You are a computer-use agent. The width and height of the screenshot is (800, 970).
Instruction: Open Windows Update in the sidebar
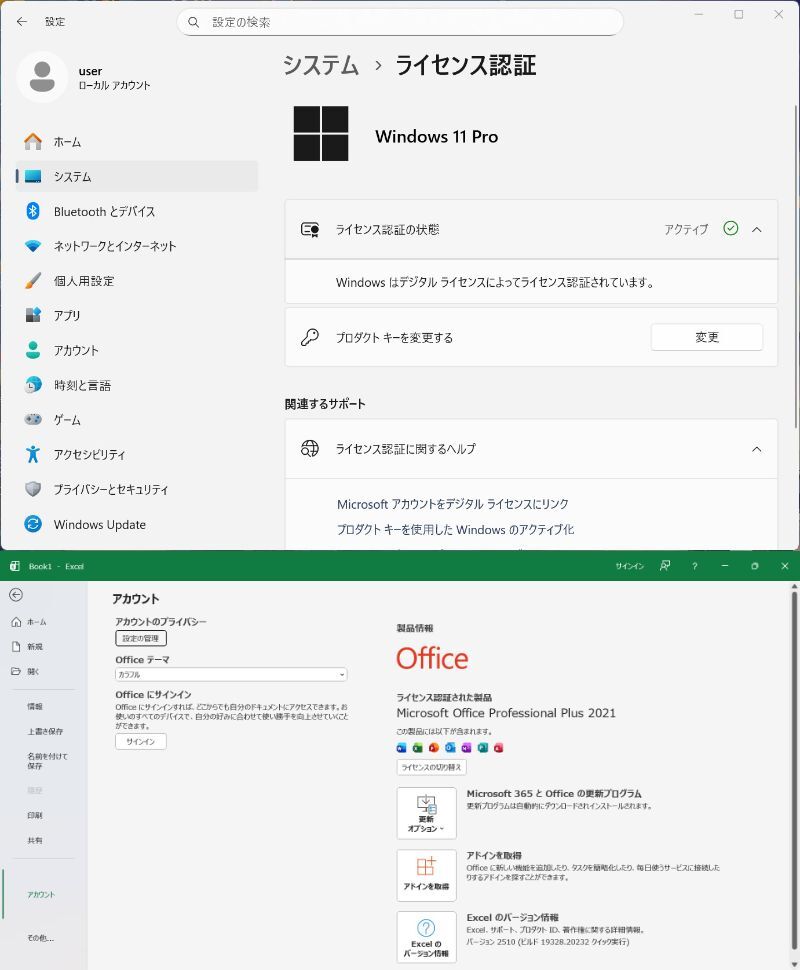click(99, 524)
